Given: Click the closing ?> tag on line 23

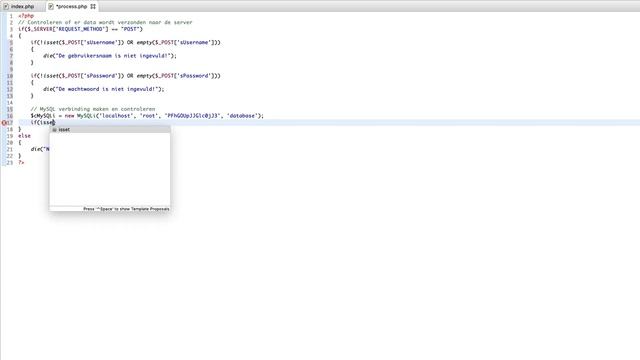Looking at the screenshot, I should 21,162.
